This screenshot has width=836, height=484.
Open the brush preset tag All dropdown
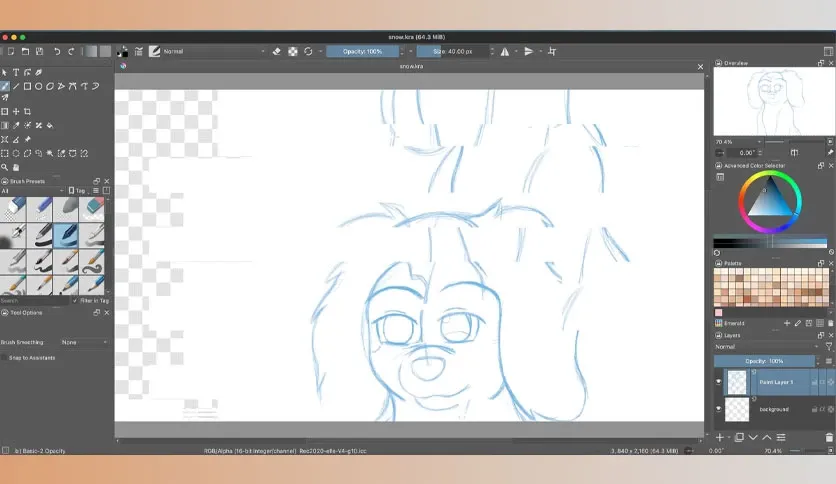[x=32, y=190]
